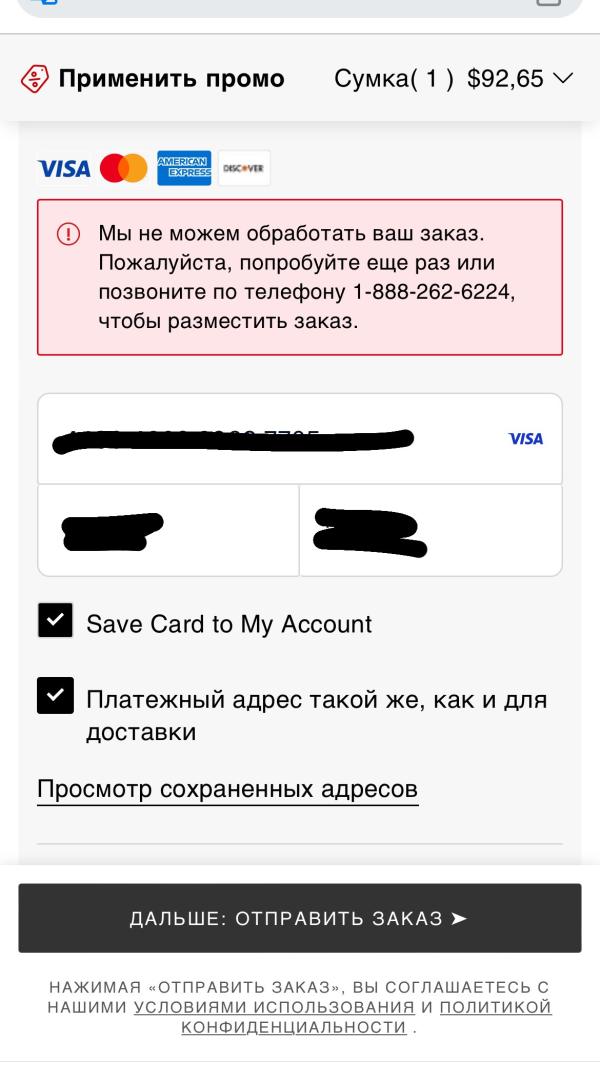Open Условиями использования link
The height and width of the screenshot is (1066, 600).
point(274,1007)
